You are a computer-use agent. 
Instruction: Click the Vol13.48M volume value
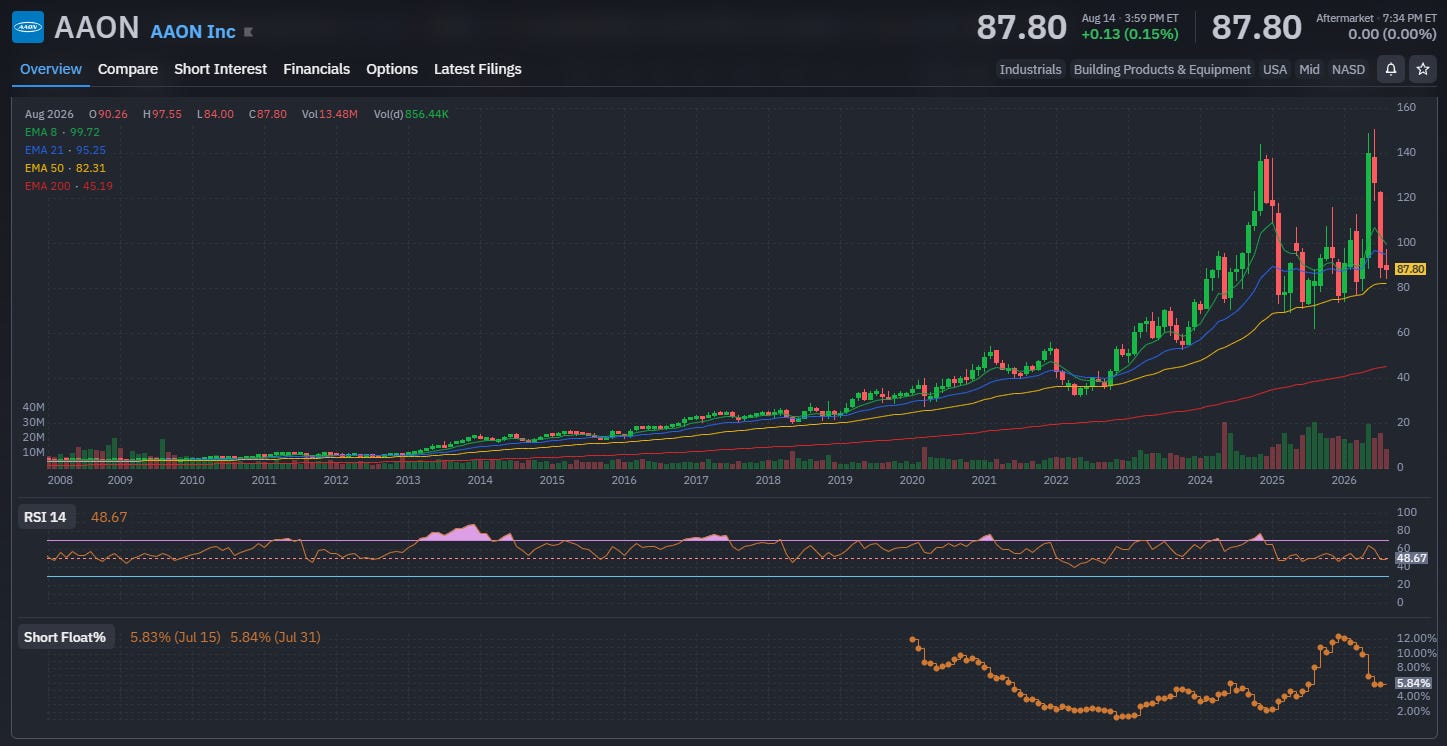coord(331,114)
